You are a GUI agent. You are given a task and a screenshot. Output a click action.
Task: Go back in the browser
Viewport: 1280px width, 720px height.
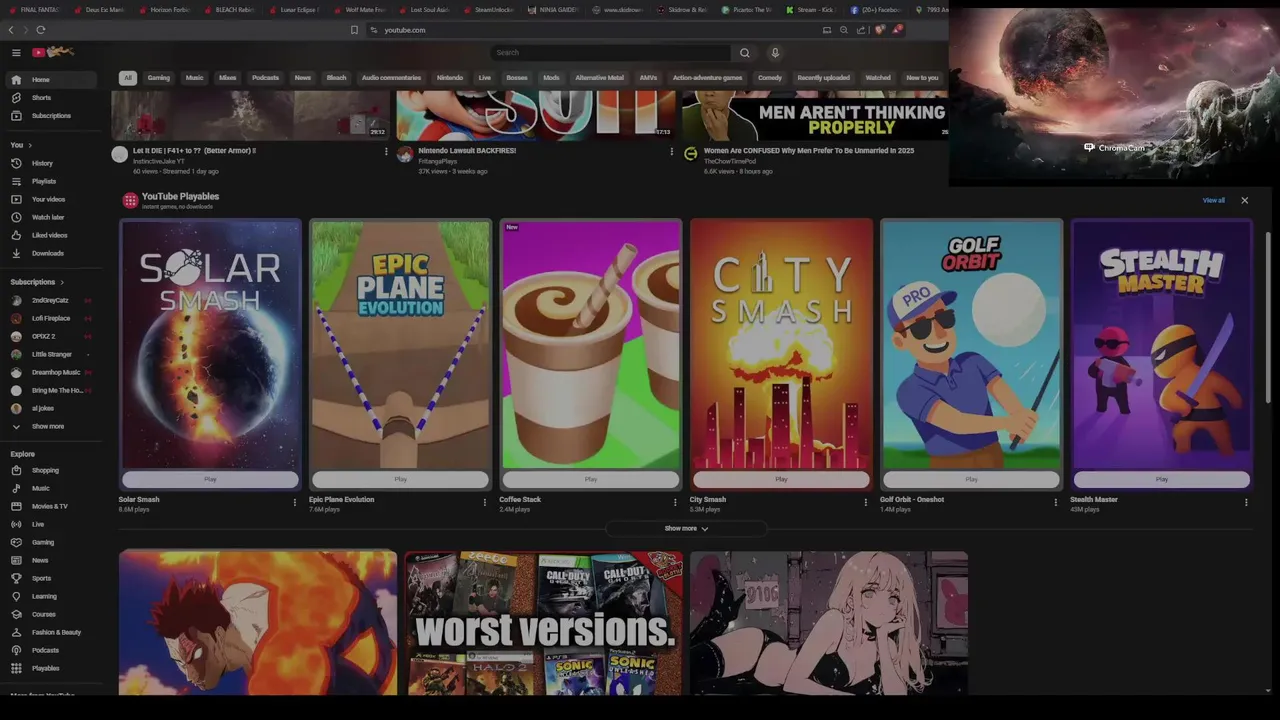pyautogui.click(x=11, y=30)
